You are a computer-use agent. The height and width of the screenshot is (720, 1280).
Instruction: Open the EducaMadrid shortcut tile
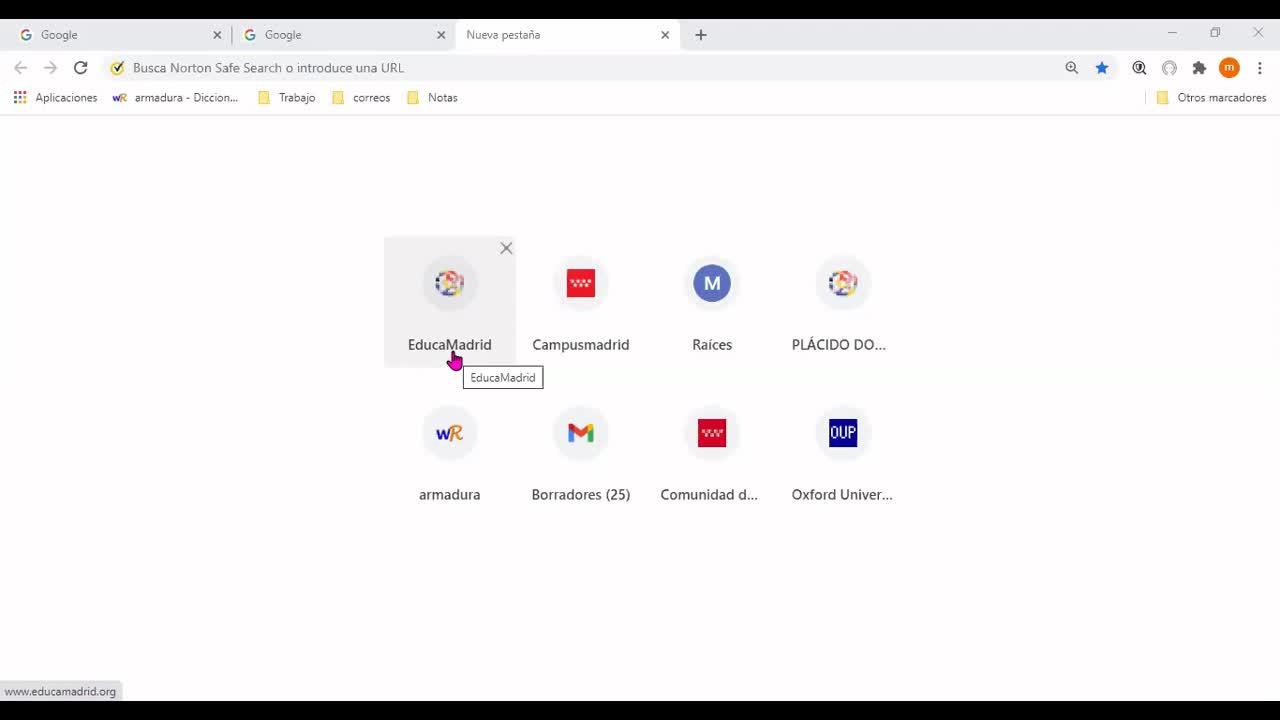(x=450, y=302)
